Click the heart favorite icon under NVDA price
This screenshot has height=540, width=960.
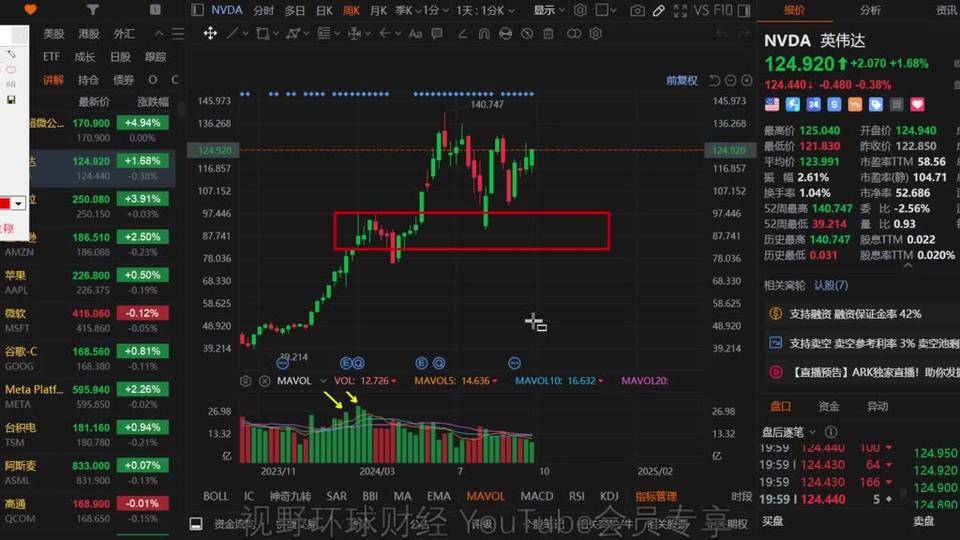point(917,105)
